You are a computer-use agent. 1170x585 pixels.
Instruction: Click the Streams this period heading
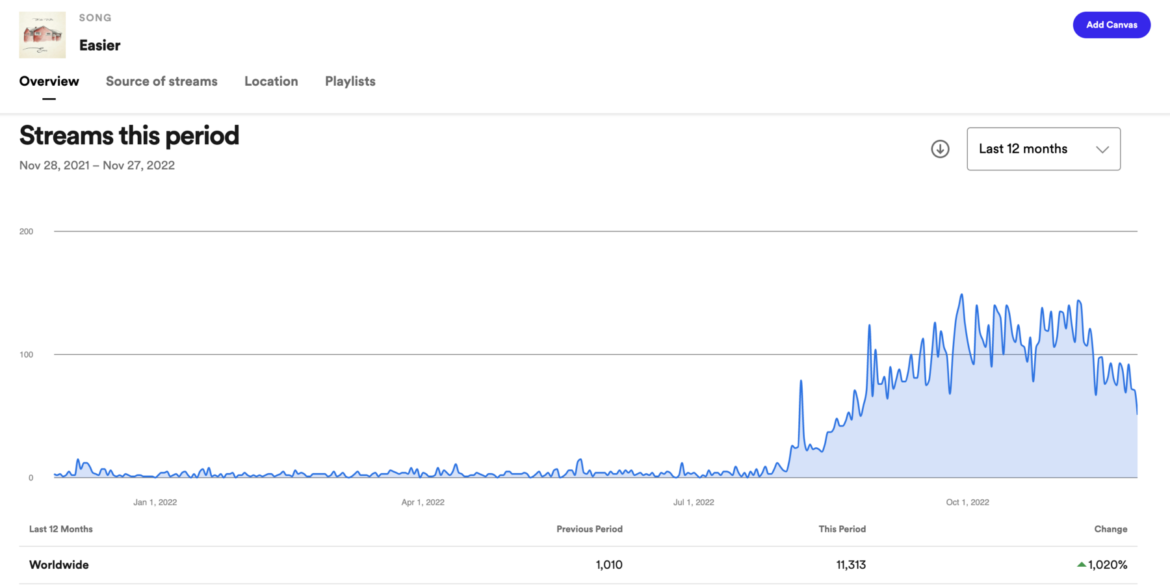(129, 135)
